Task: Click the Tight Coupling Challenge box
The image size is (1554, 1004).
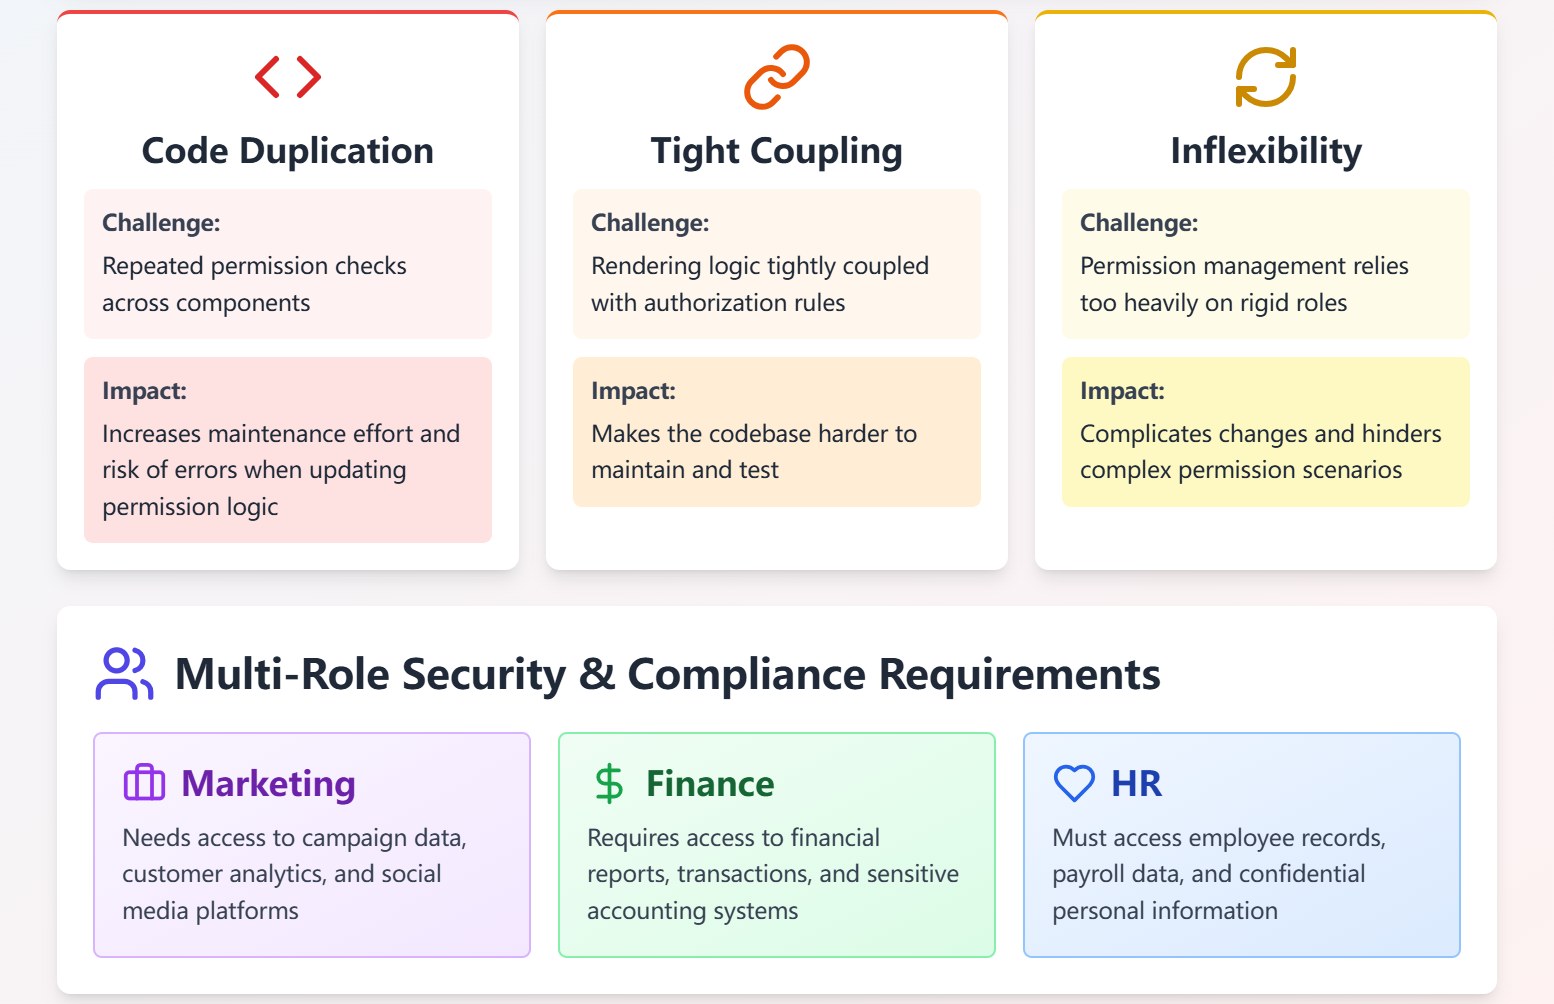Action: [777, 264]
